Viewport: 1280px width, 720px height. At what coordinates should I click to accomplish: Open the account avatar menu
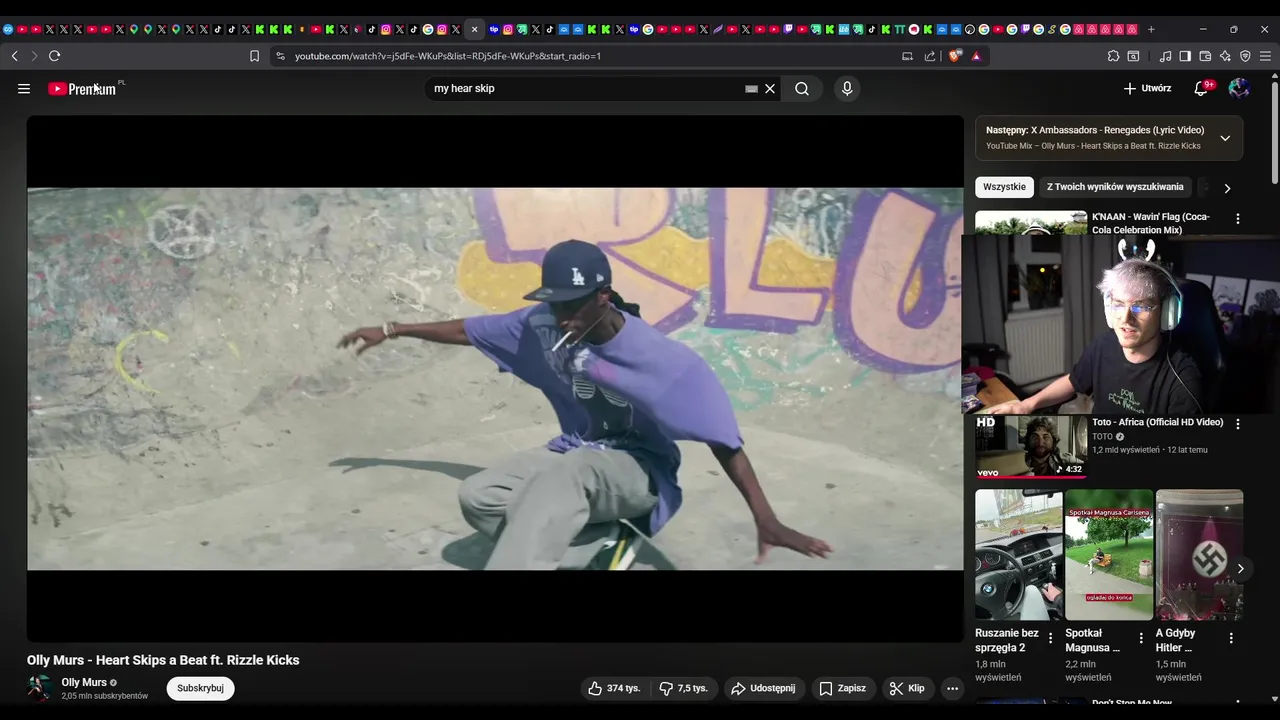coord(1239,89)
